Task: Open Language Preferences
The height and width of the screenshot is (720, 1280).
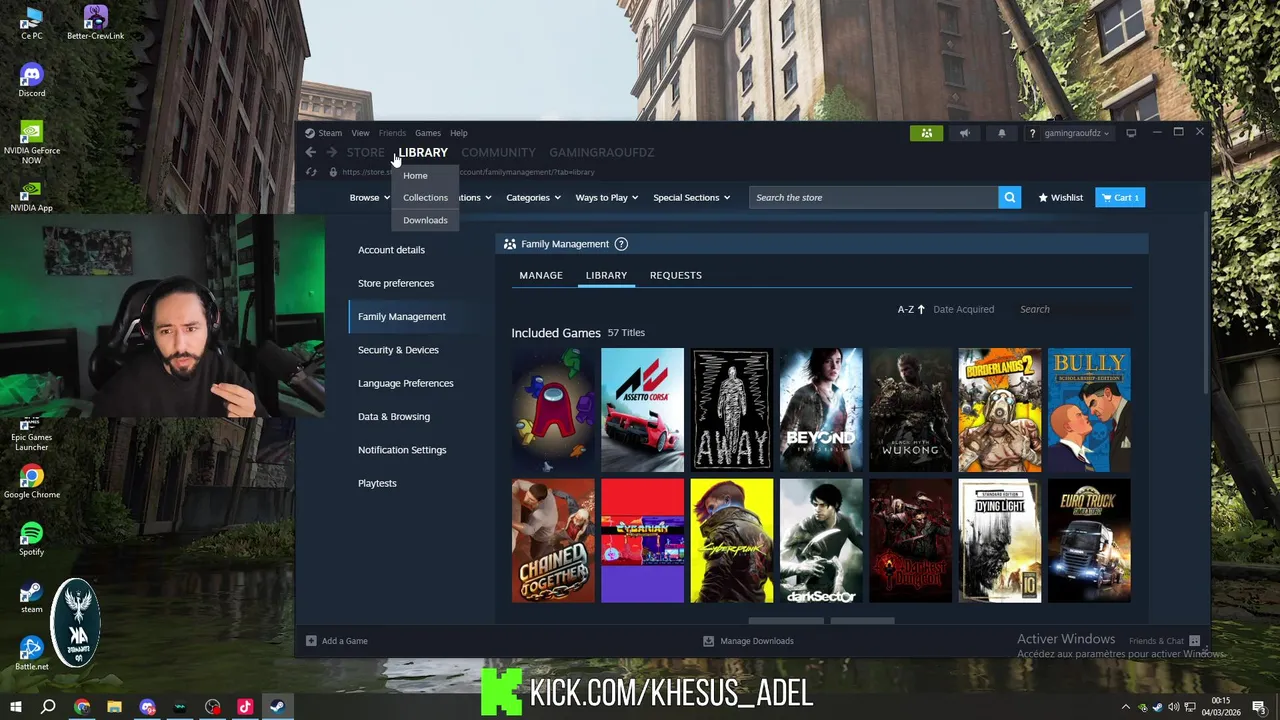Action: (x=405, y=383)
